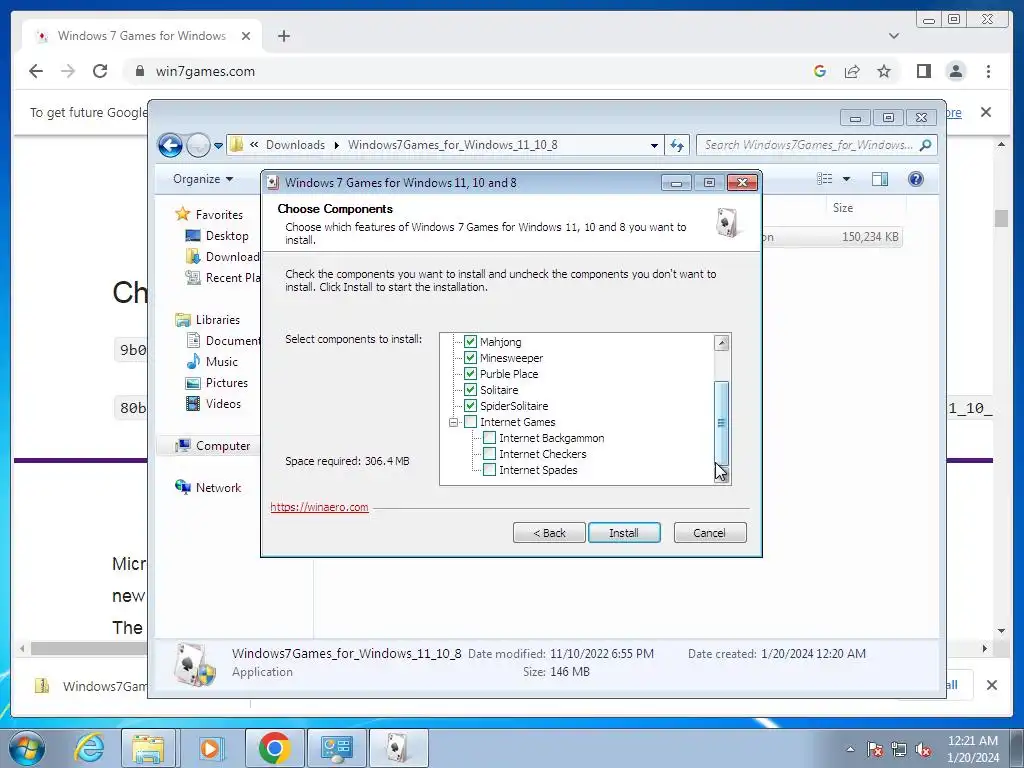Open Chrome tab search chevron
This screenshot has width=1024, height=768.
coord(894,36)
